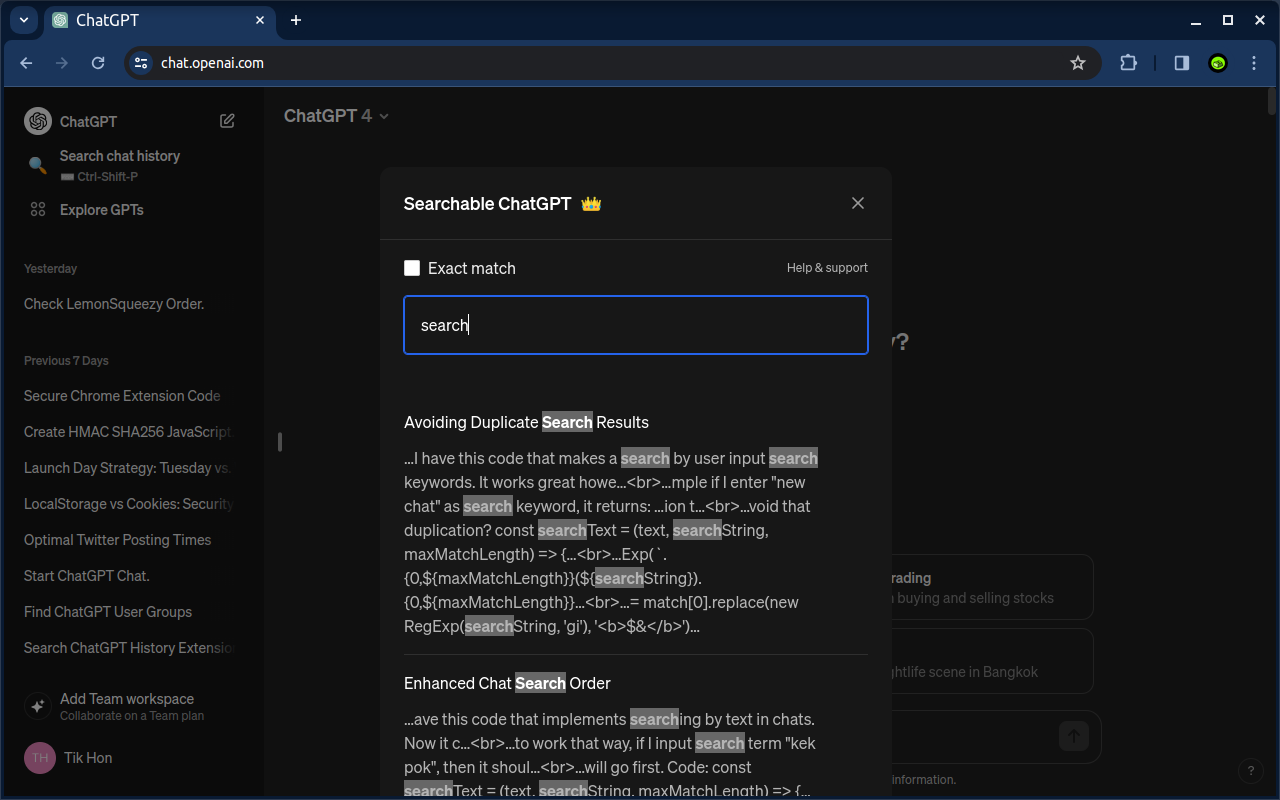Expand the ChatGPT 4 model dropdown
This screenshot has height=800, width=1280.
coord(336,116)
